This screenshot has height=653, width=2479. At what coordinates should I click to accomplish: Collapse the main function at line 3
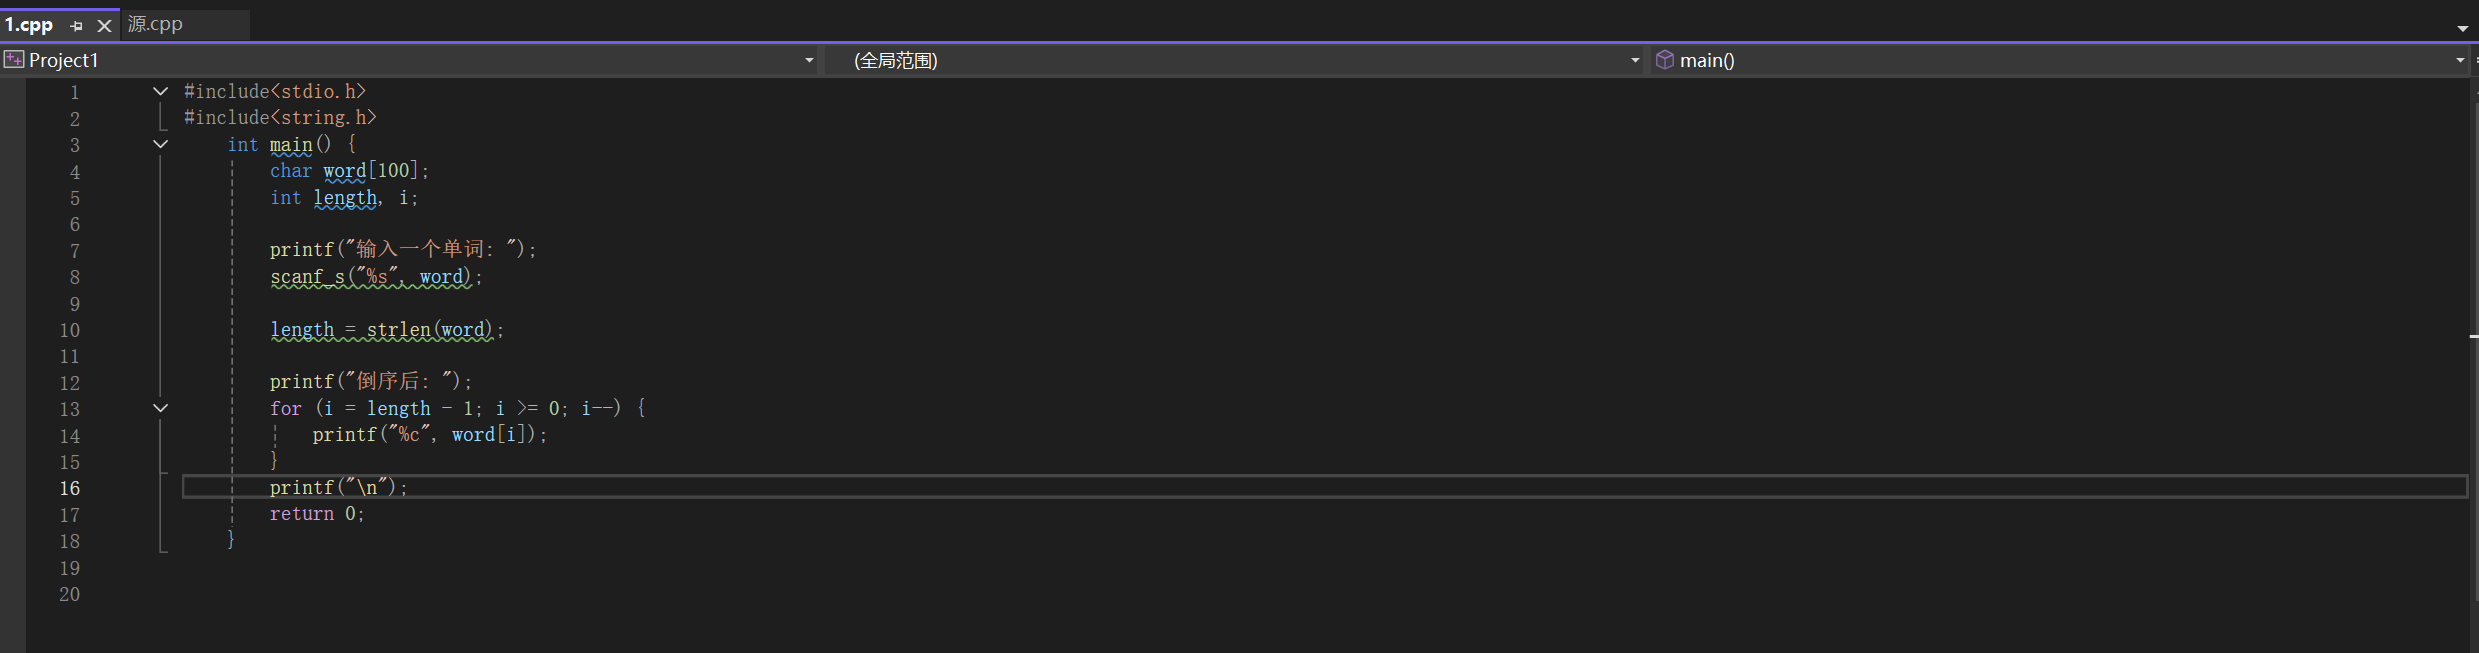pyautogui.click(x=160, y=144)
